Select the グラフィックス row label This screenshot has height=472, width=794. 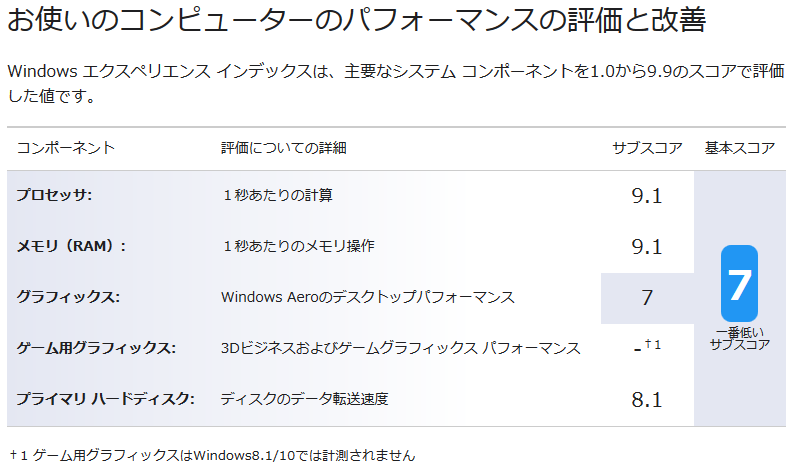[x=68, y=297]
